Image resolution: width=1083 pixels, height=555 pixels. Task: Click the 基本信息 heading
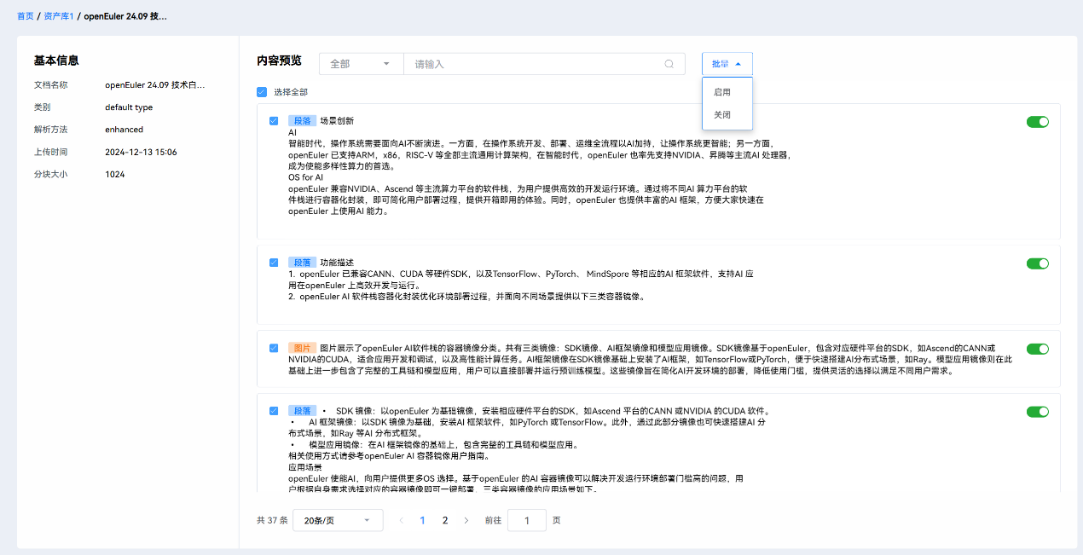[57, 61]
